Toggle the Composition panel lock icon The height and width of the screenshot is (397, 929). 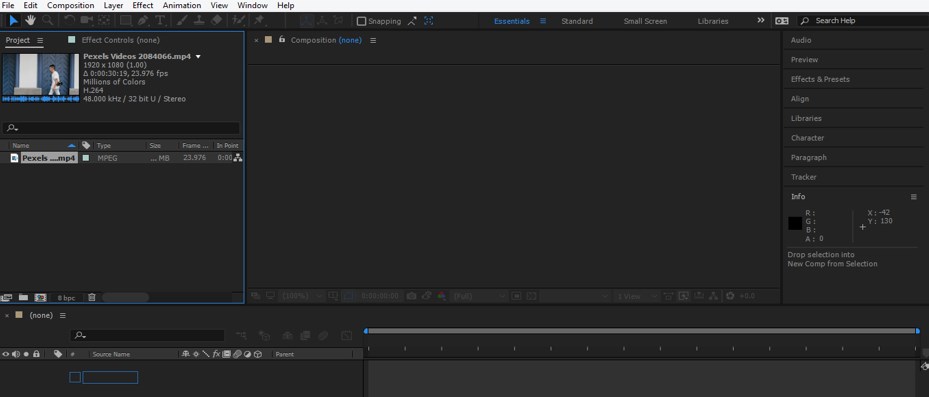click(282, 40)
